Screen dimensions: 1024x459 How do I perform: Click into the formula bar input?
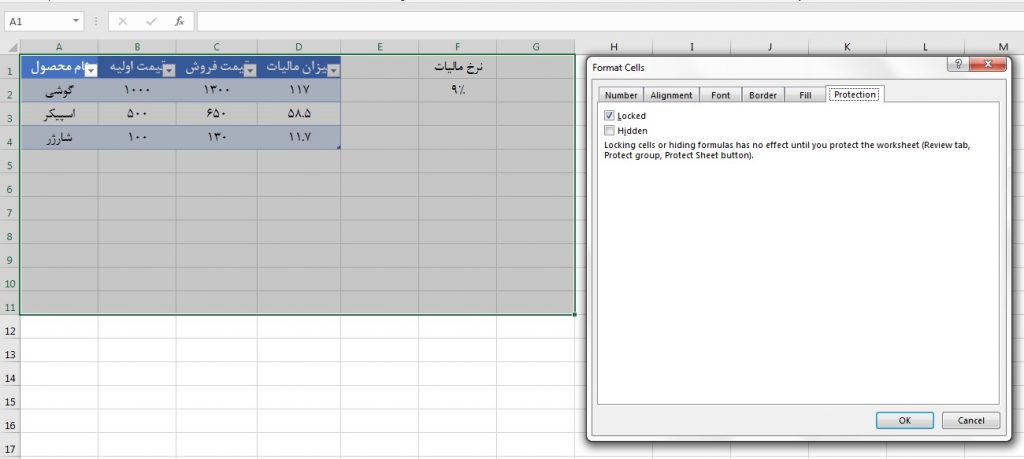[x=609, y=22]
